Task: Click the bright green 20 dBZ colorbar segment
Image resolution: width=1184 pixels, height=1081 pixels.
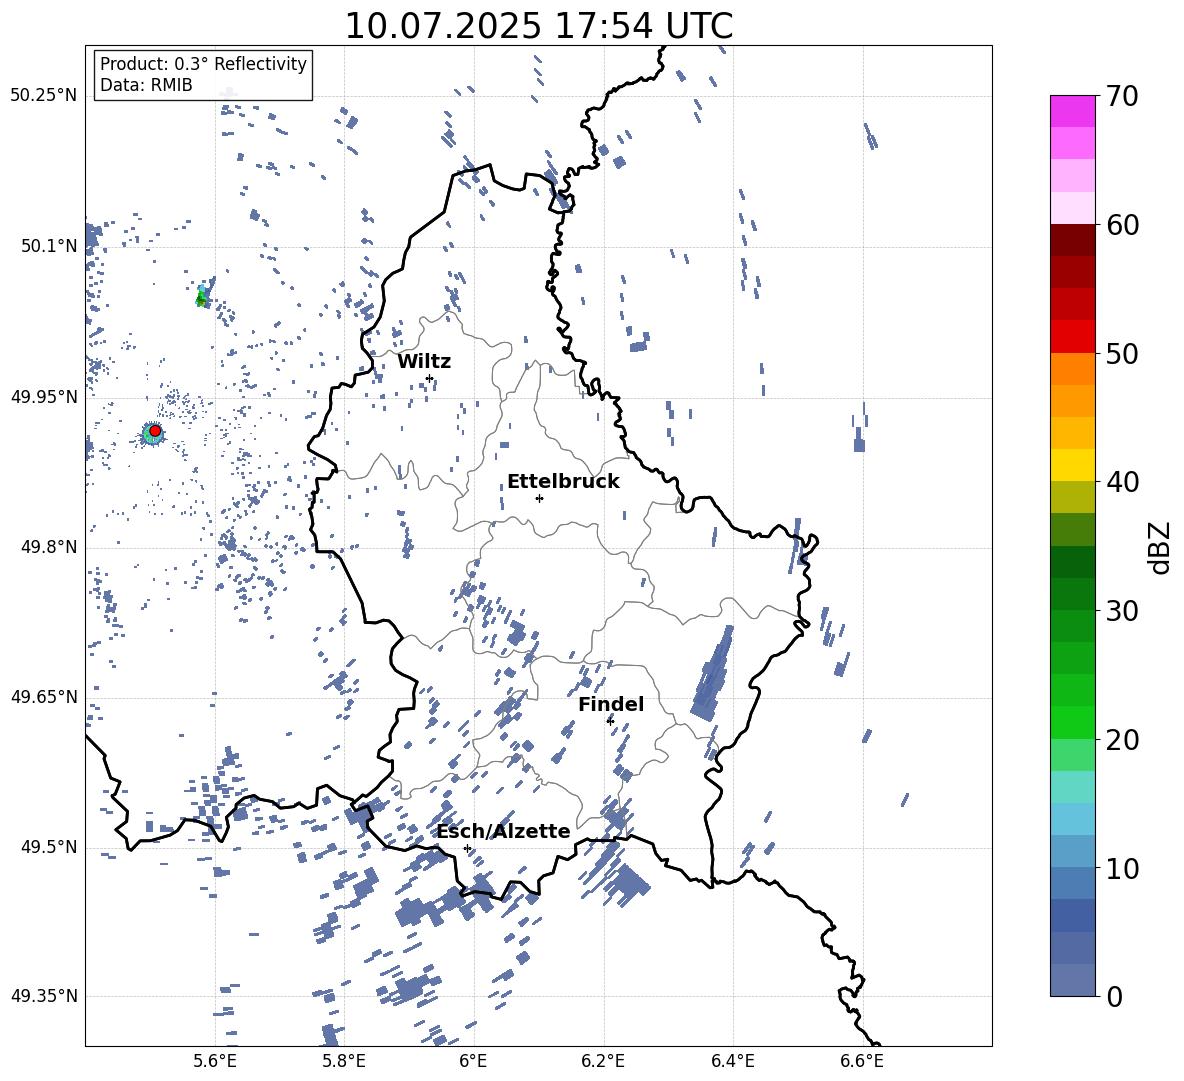Action: pos(1072,722)
